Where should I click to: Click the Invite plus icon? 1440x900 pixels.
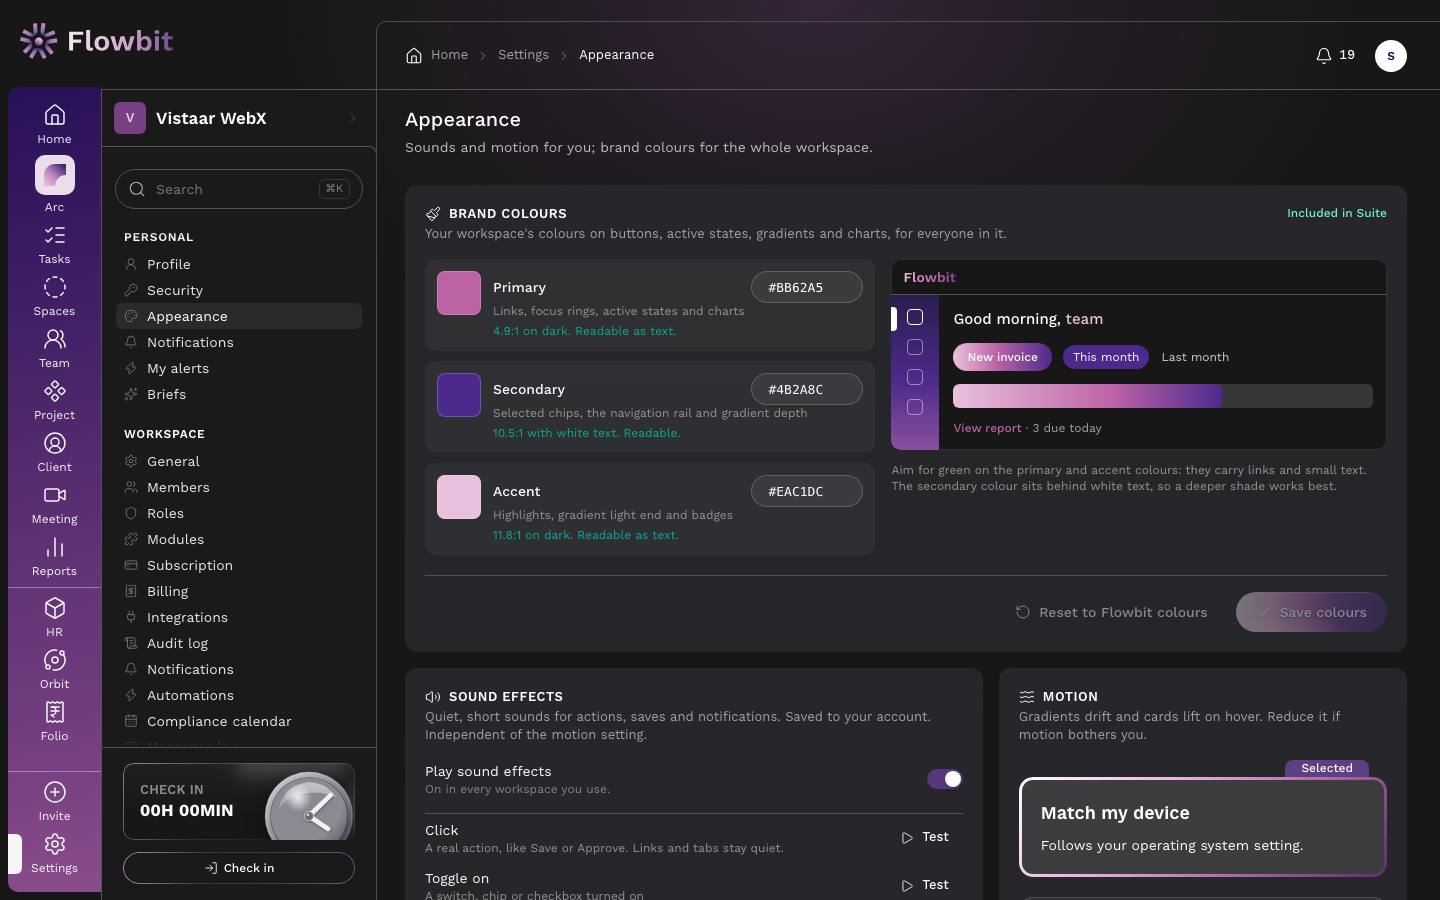coord(55,793)
